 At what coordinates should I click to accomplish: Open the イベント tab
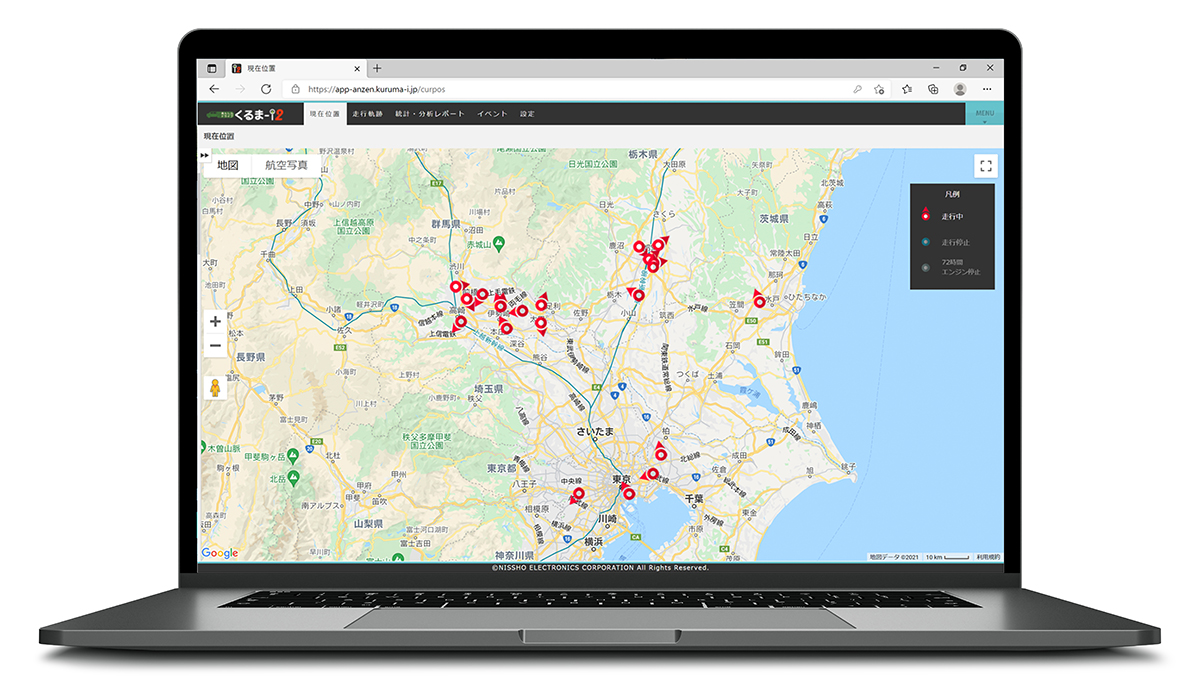493,114
